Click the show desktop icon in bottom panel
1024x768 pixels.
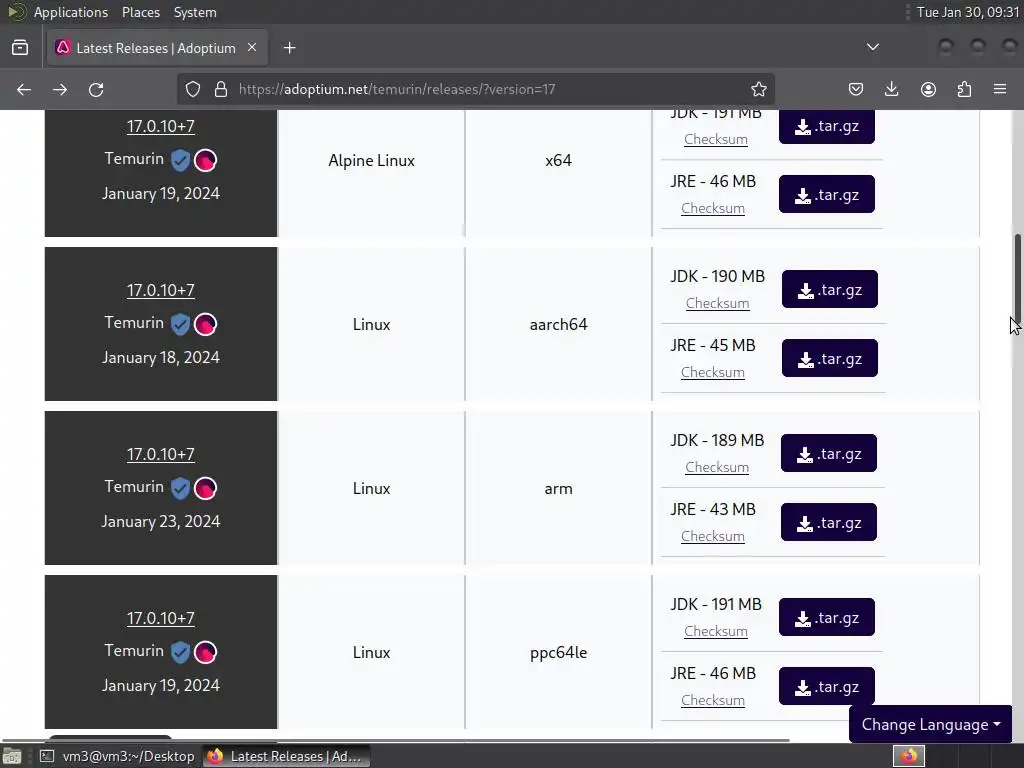pyautogui.click(x=12, y=756)
